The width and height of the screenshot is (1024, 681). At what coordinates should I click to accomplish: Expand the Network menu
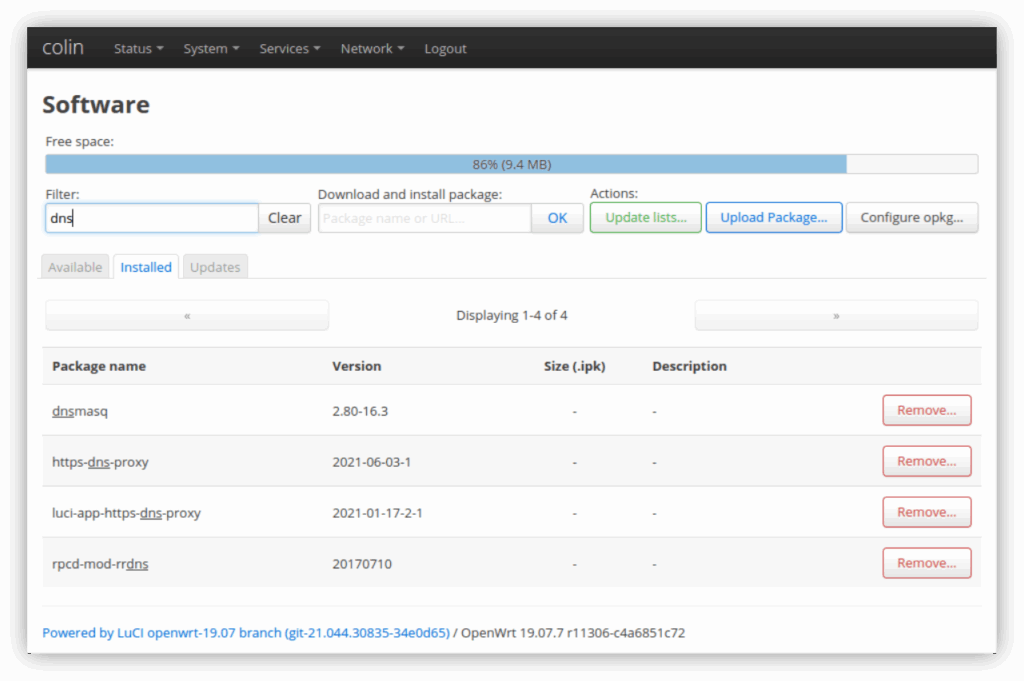coord(372,48)
